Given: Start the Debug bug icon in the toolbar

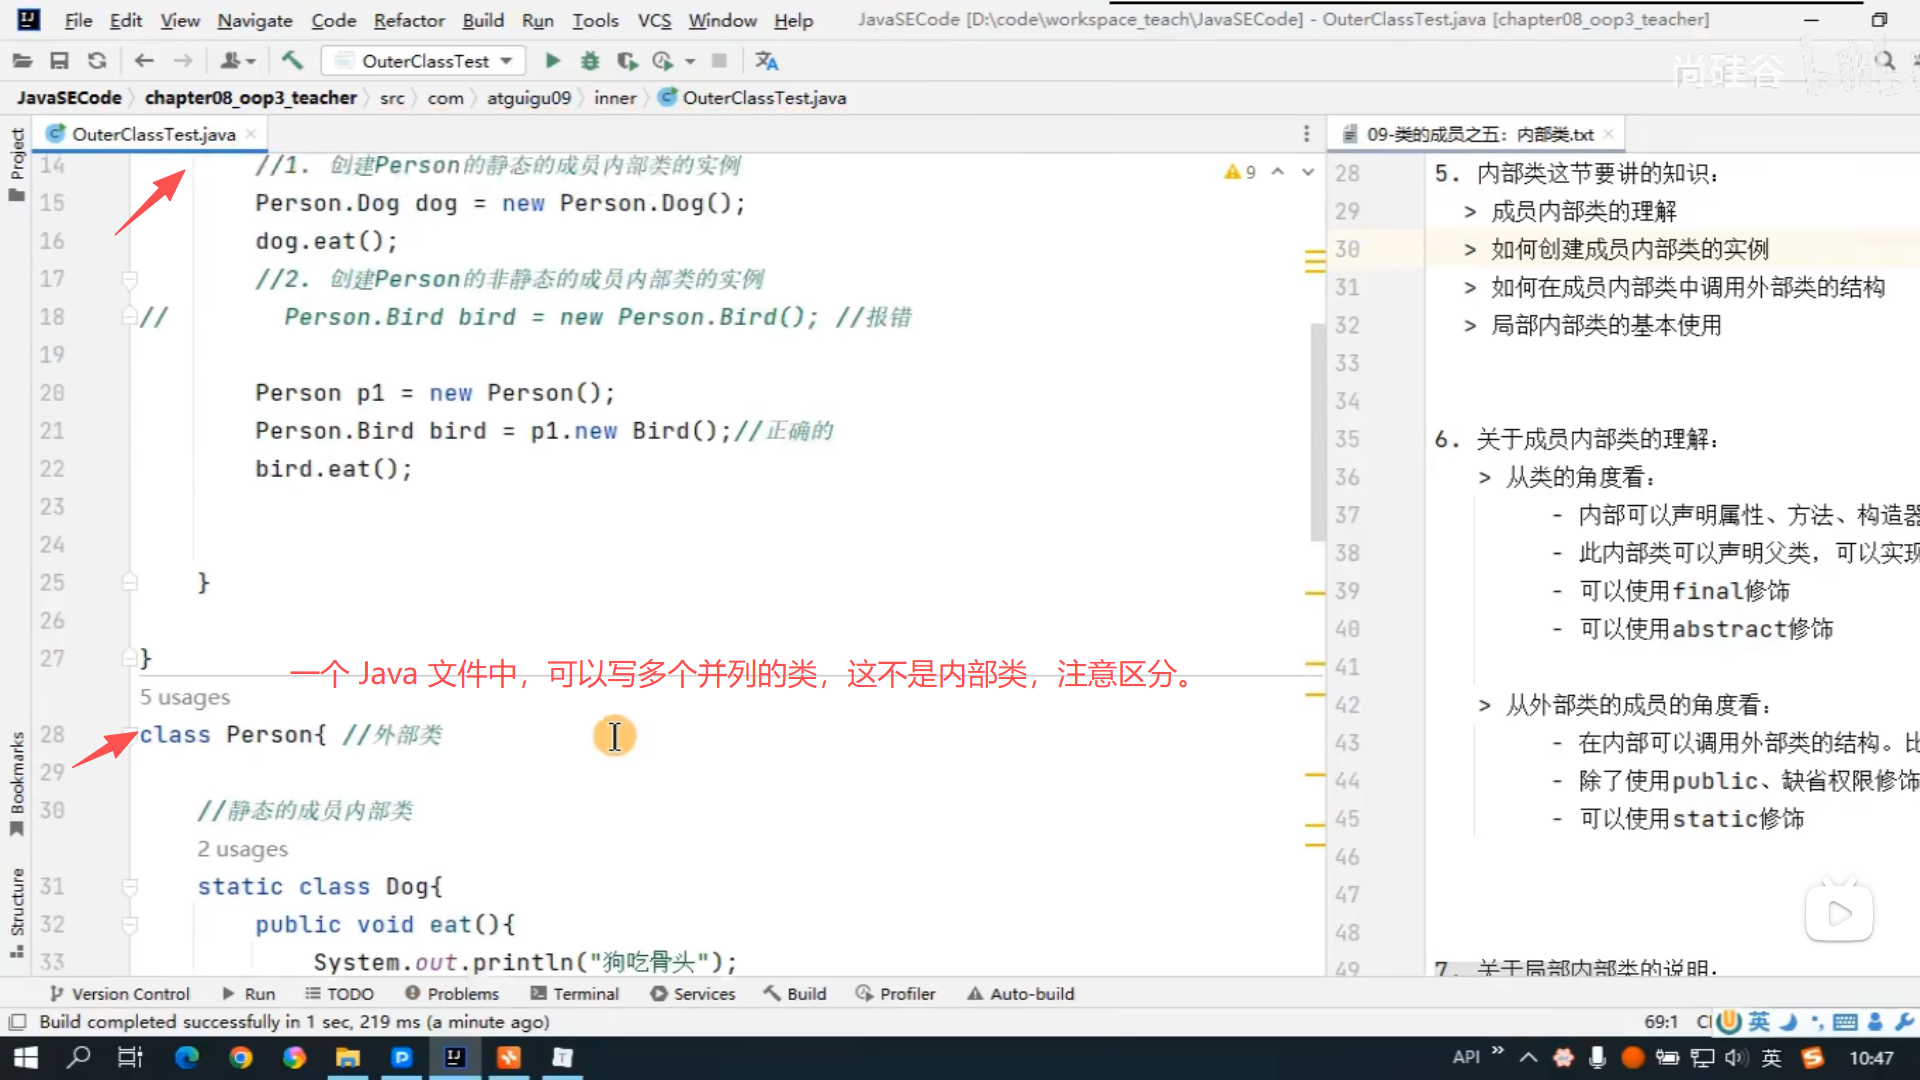Looking at the screenshot, I should click(590, 61).
